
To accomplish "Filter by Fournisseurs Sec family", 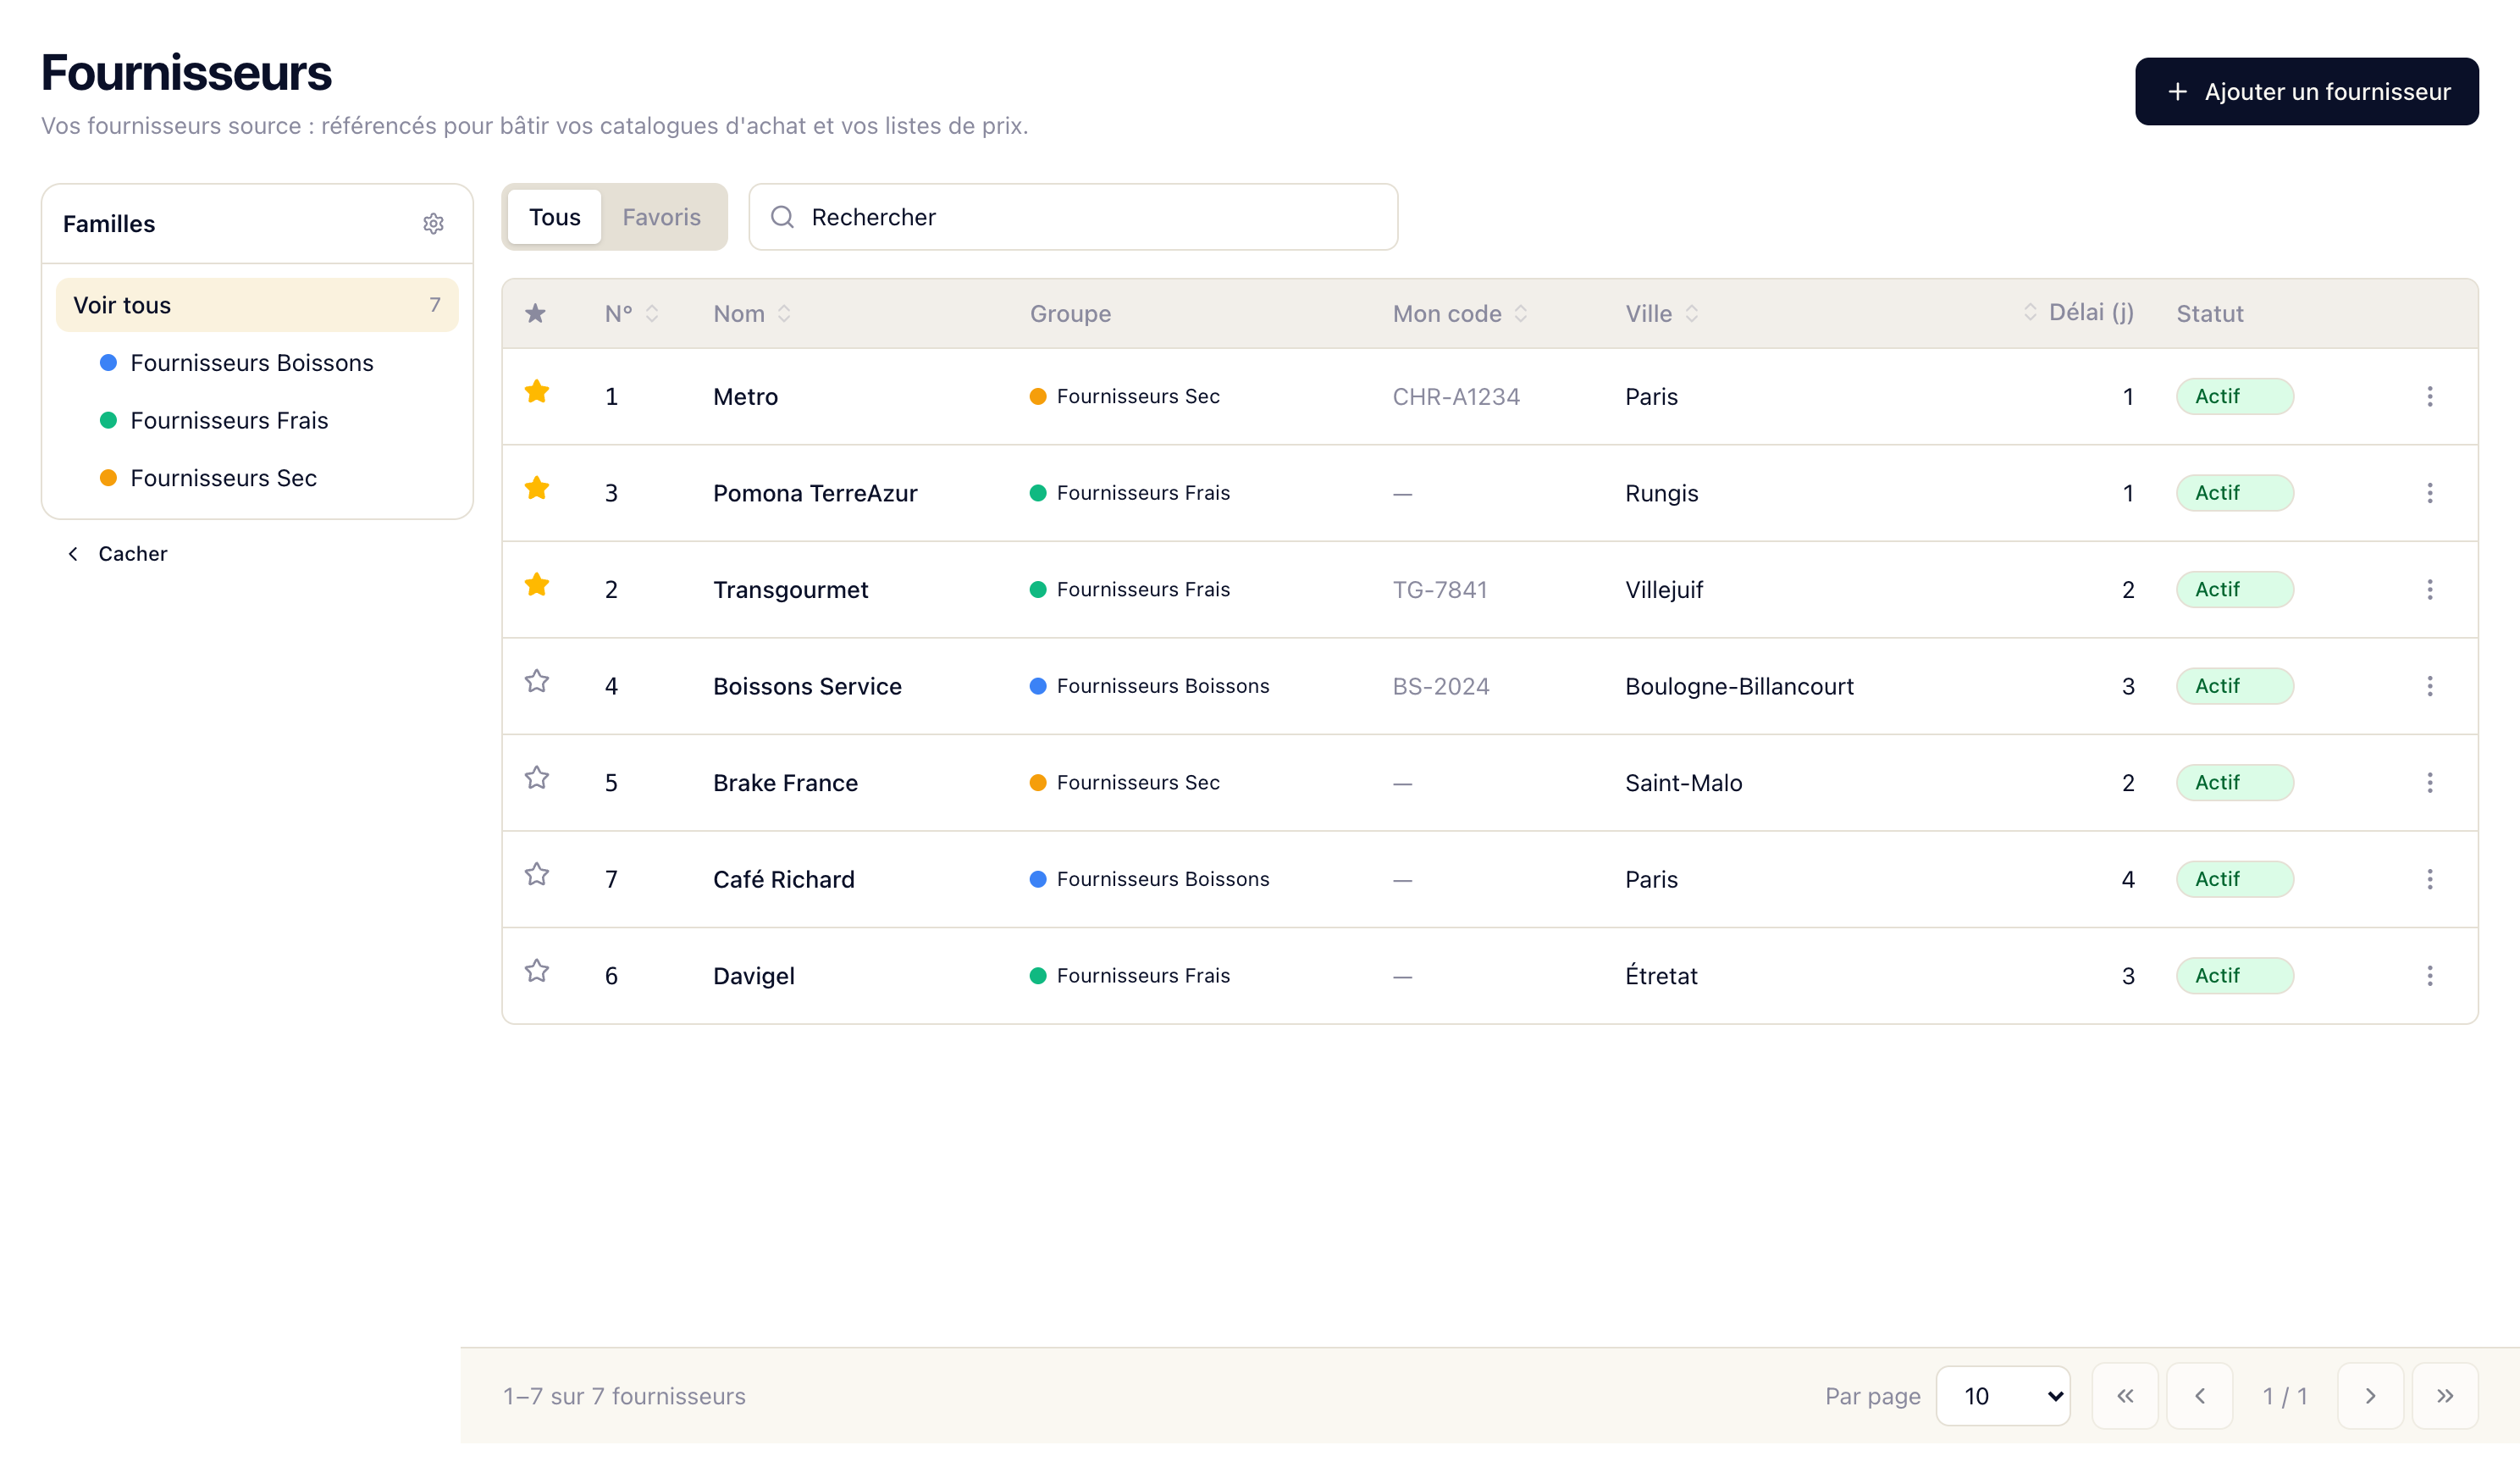I will (x=224, y=478).
